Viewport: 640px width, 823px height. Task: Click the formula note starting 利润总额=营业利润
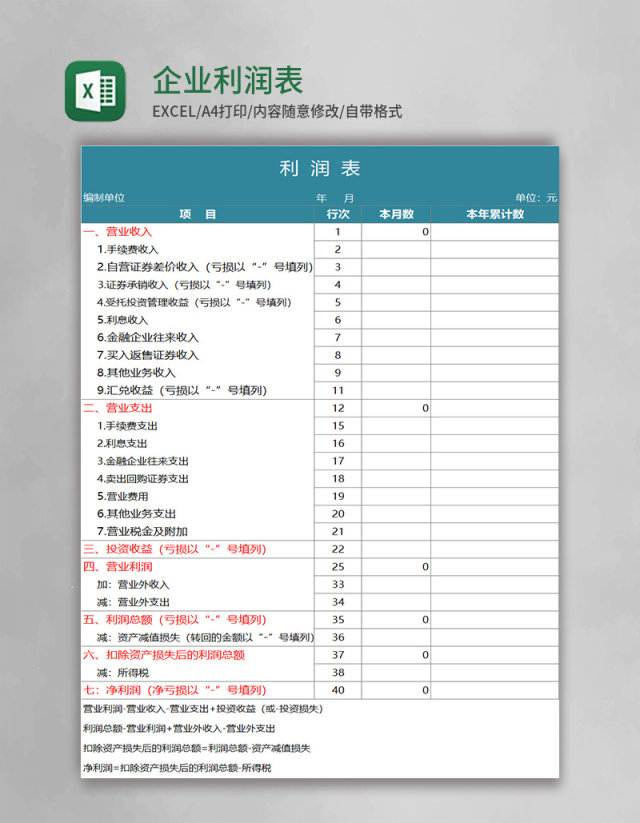(179, 729)
